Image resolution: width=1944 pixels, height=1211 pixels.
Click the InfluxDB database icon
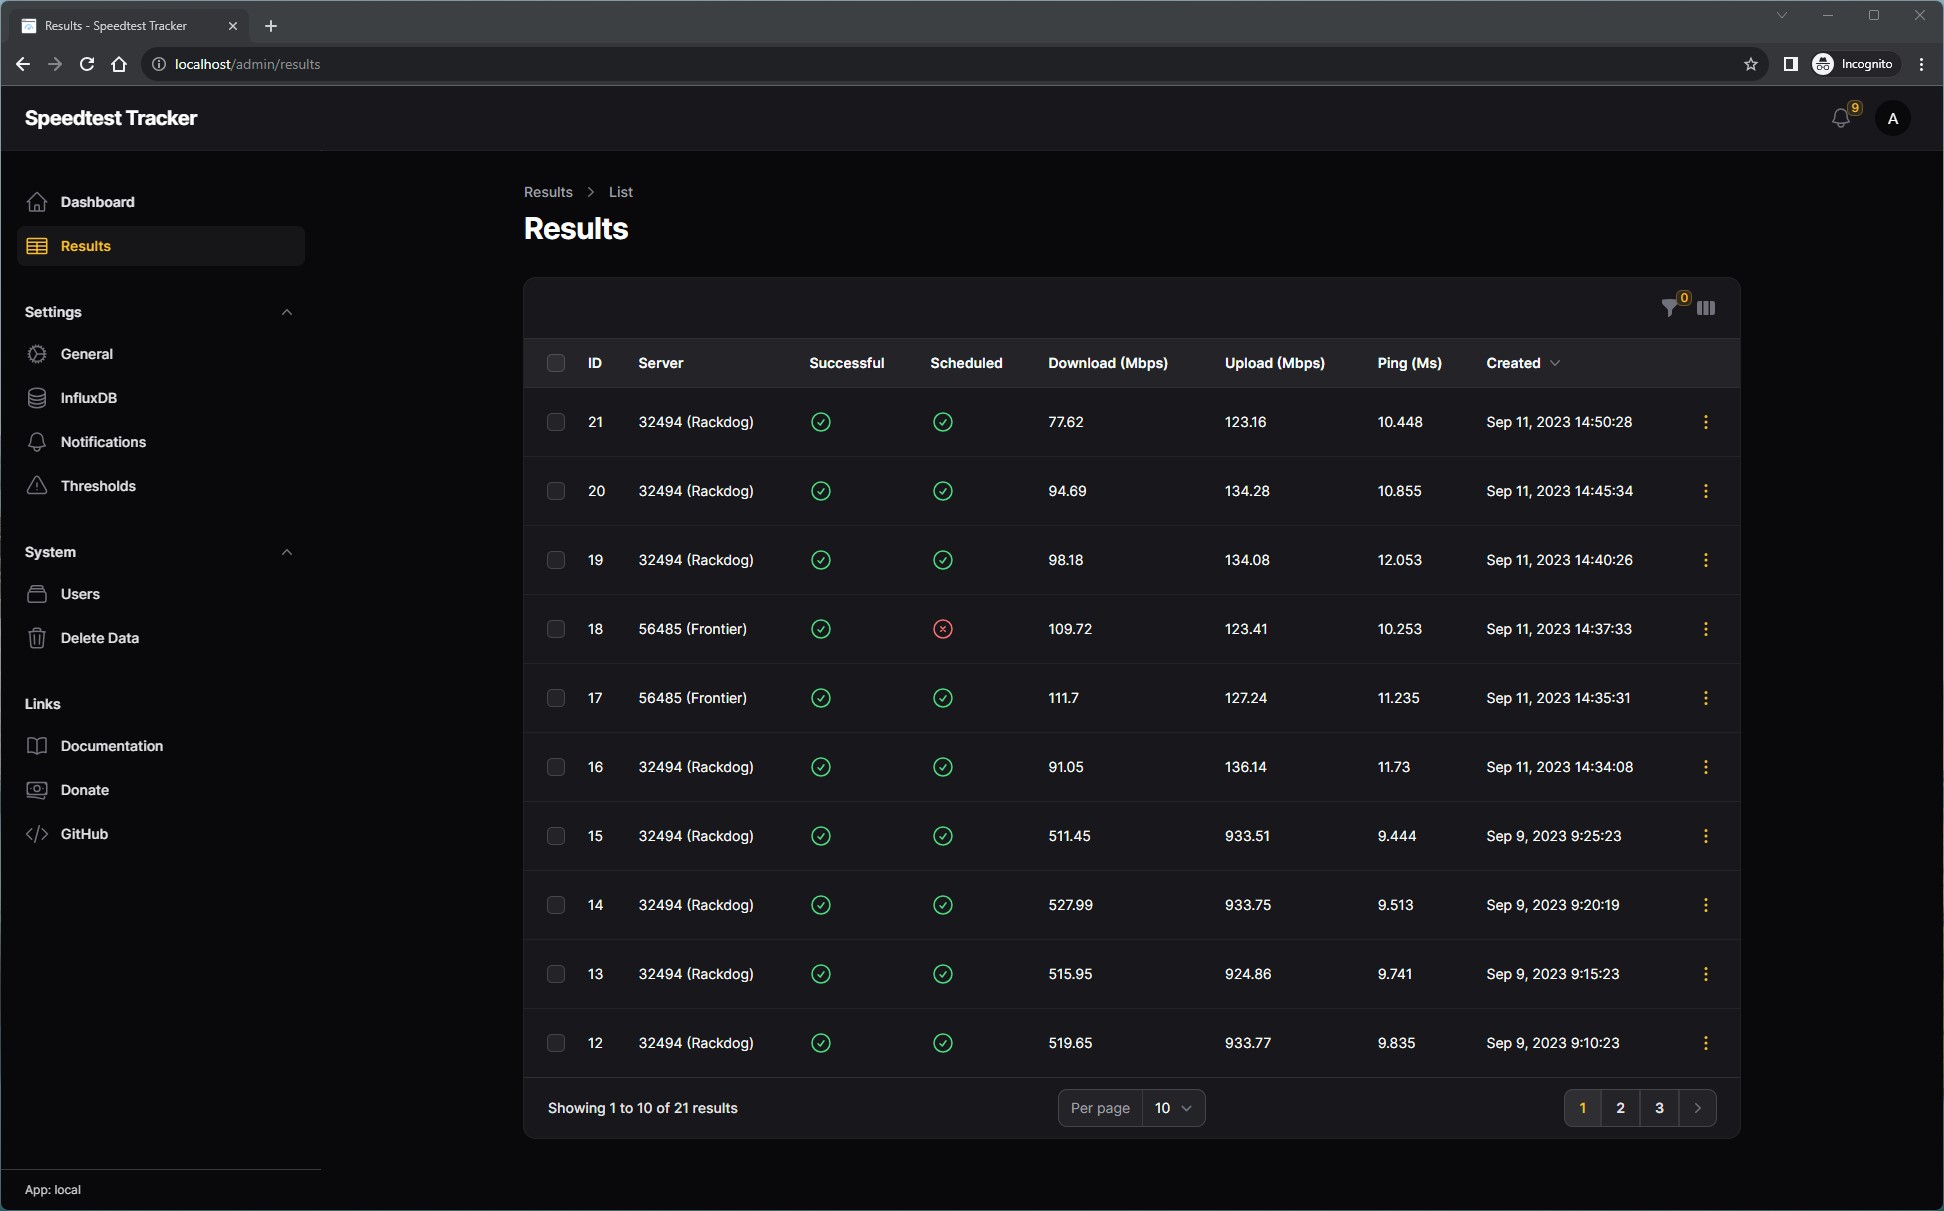[37, 398]
